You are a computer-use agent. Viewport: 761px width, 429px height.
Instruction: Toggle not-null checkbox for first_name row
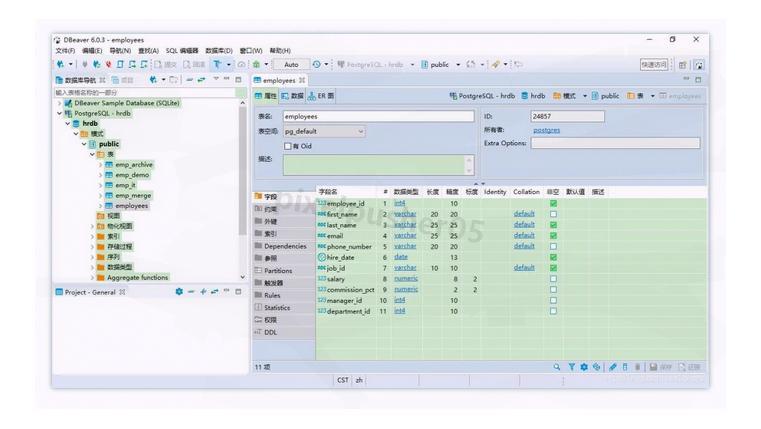[x=553, y=214]
